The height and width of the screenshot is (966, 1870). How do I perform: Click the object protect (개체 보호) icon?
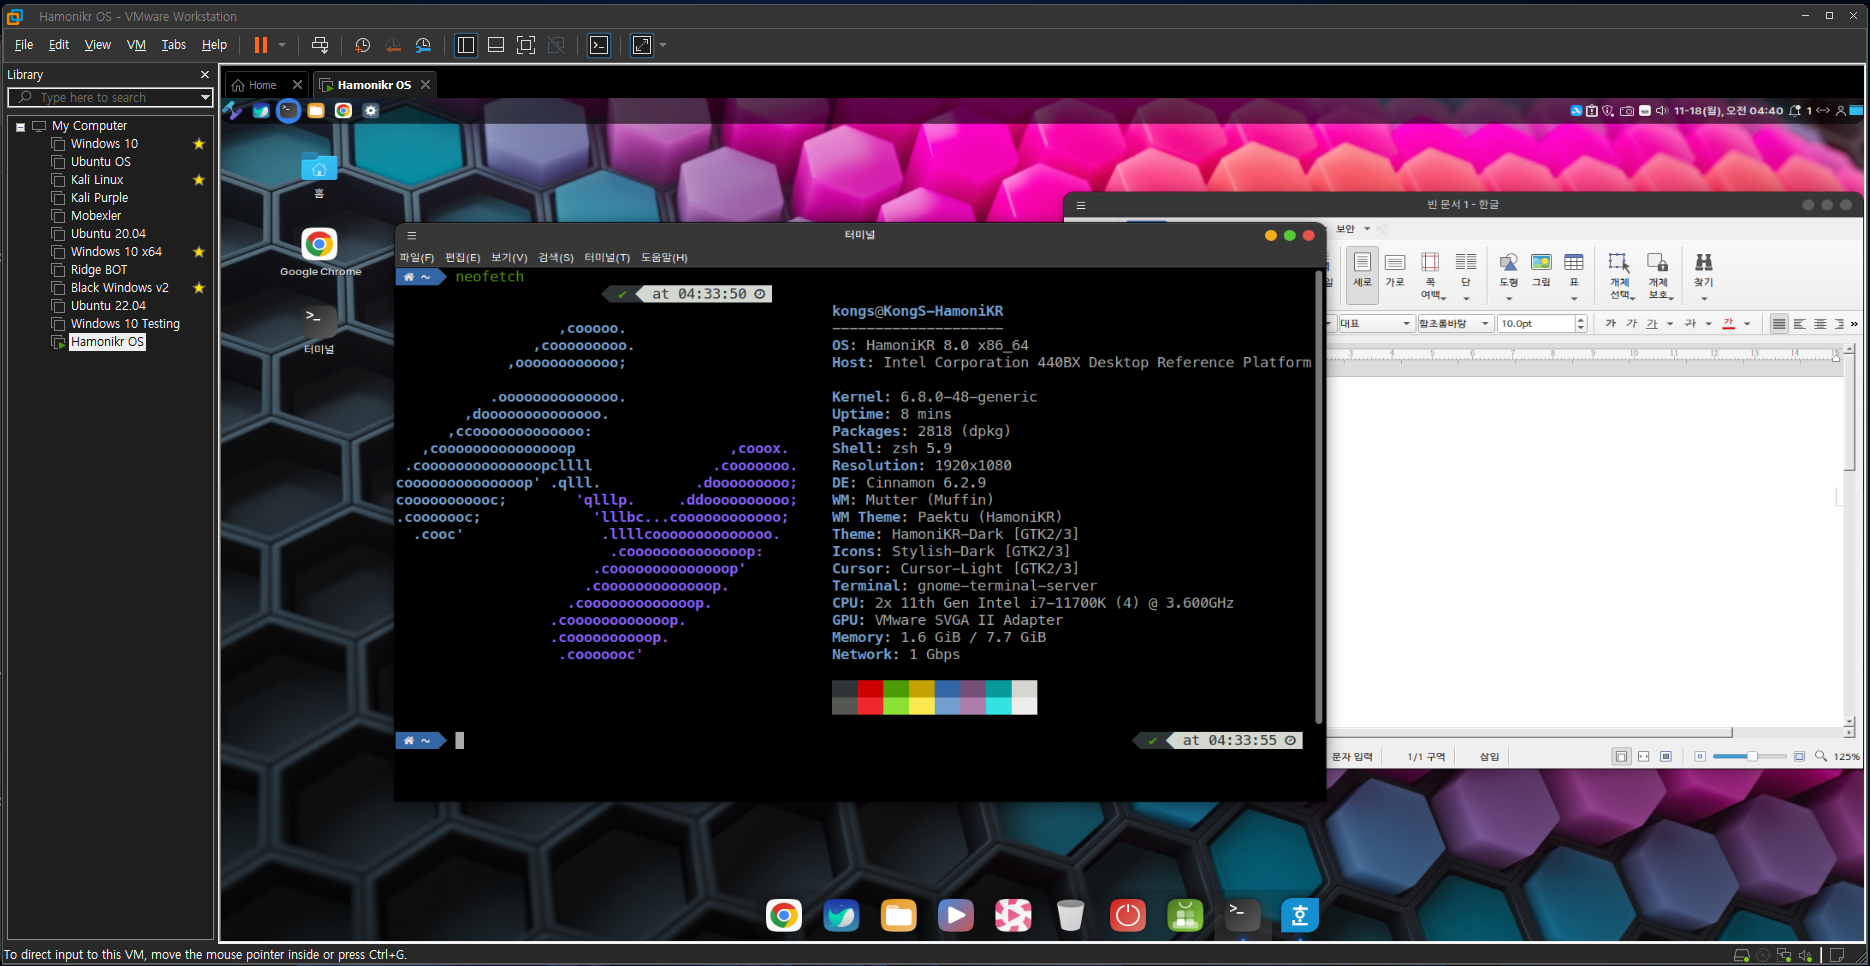[x=1658, y=275]
